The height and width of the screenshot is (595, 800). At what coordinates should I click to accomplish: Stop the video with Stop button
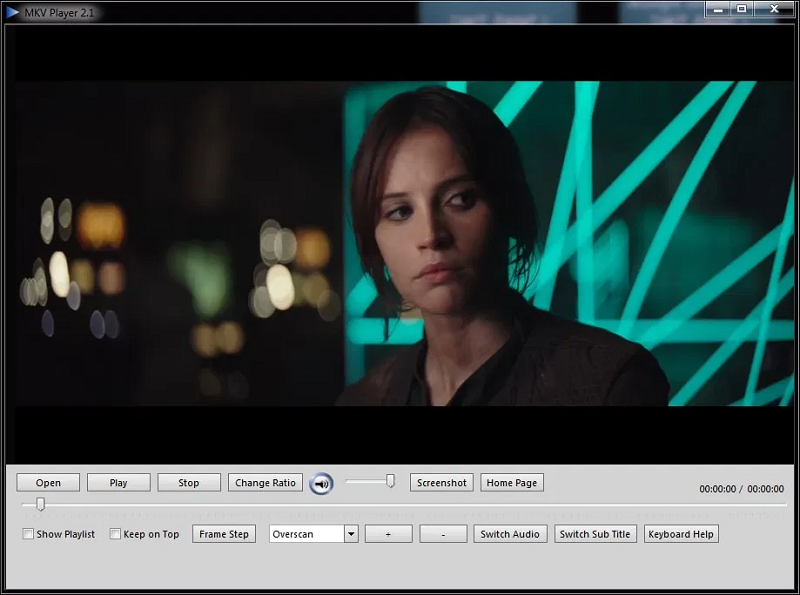(x=188, y=483)
